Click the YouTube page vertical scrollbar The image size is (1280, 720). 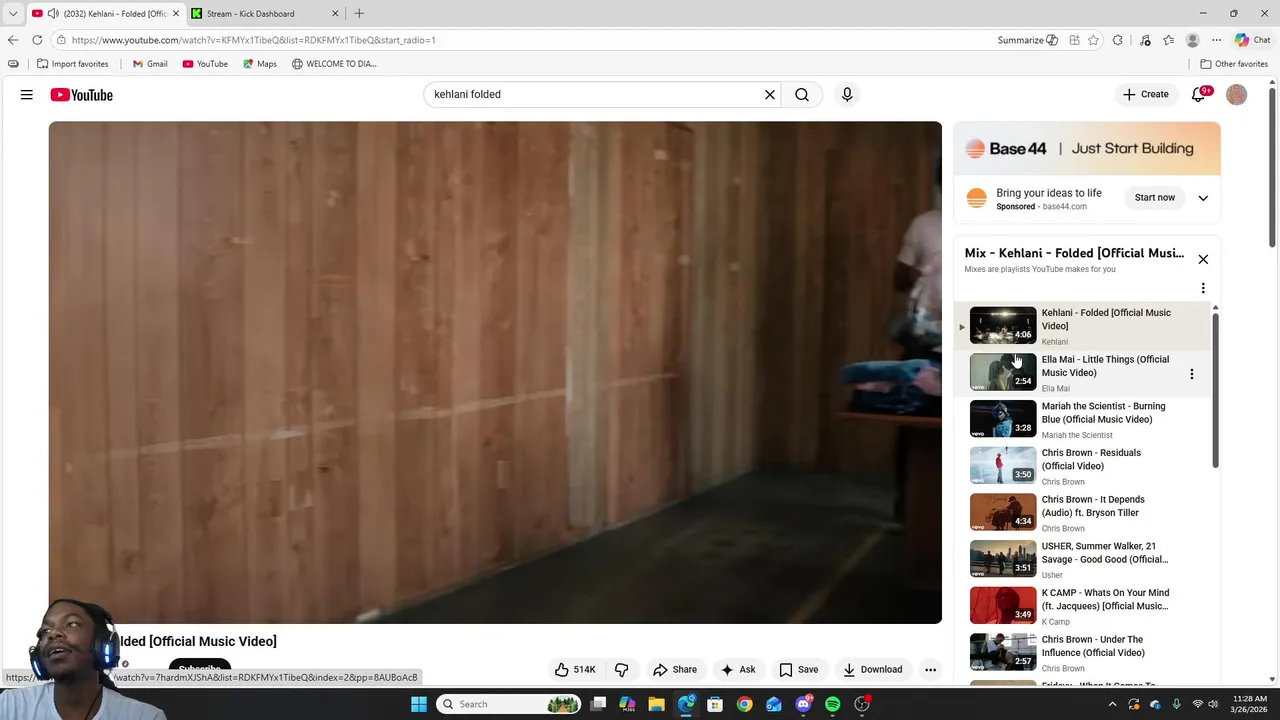click(x=1272, y=168)
